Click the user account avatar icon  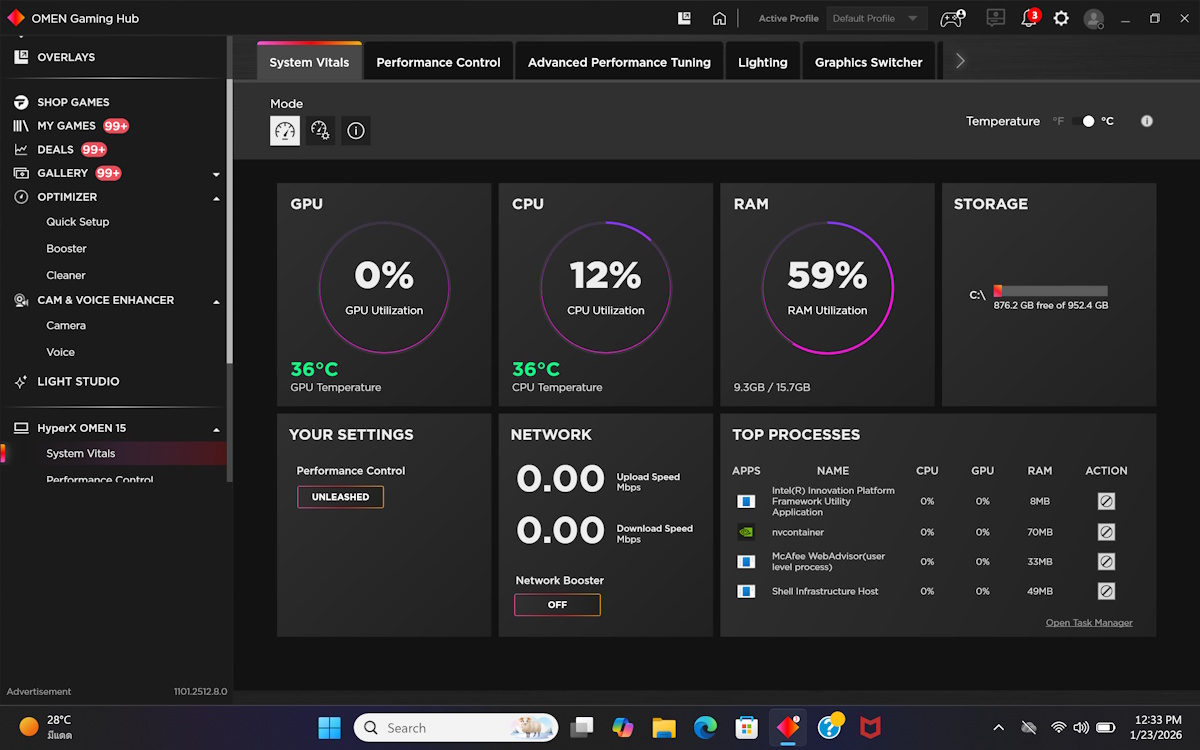[x=1094, y=19]
